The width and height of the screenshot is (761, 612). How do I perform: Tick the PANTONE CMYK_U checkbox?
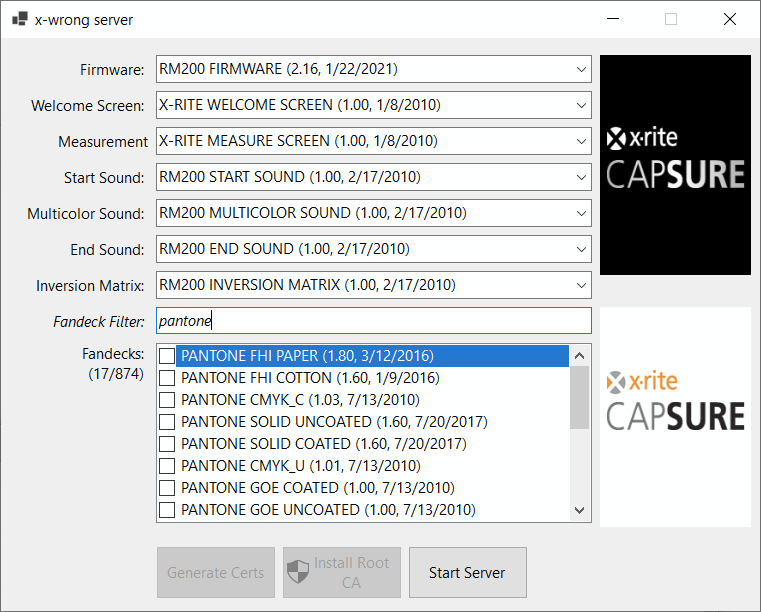pos(167,466)
